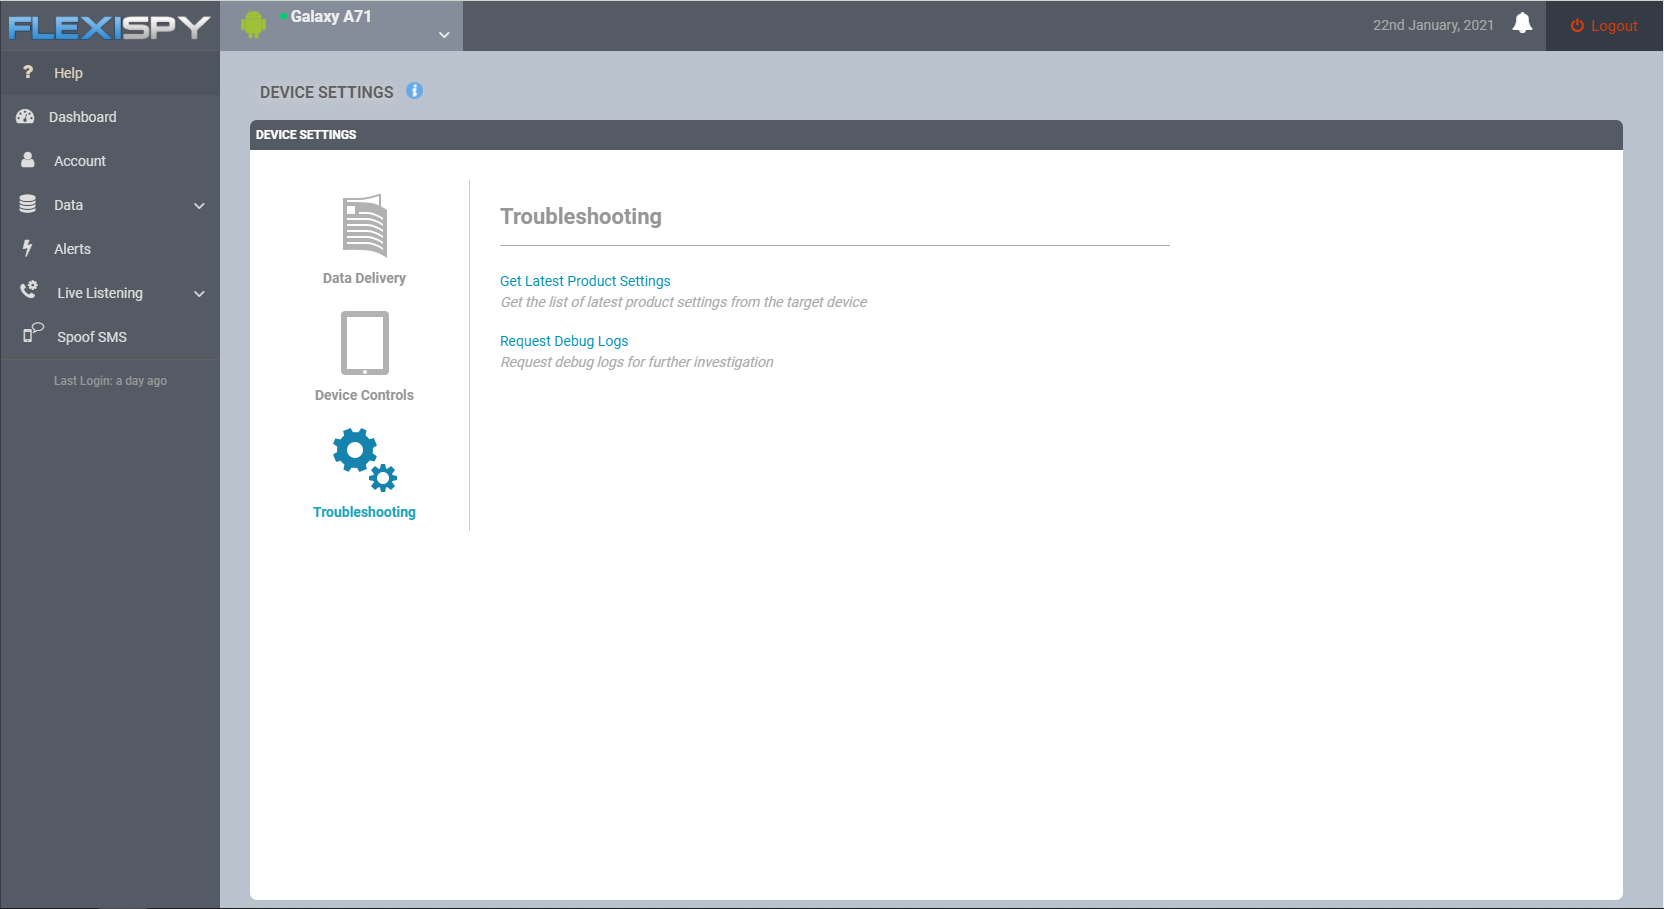Click the 'Get the list of latest product settings' description

click(x=684, y=302)
